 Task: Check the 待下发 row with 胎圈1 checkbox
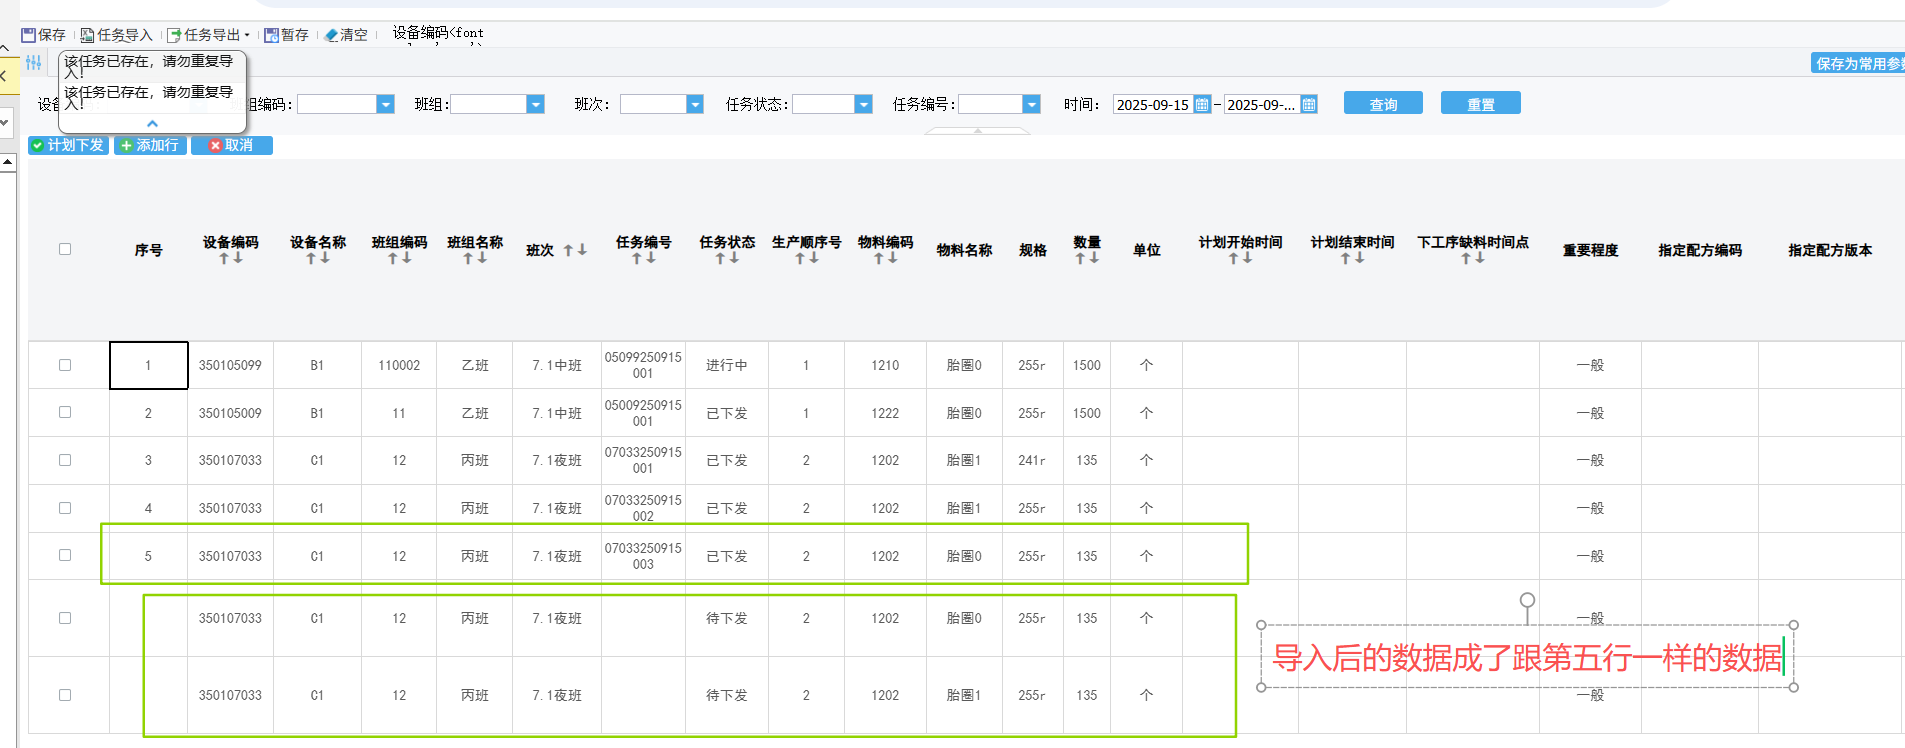[65, 695]
